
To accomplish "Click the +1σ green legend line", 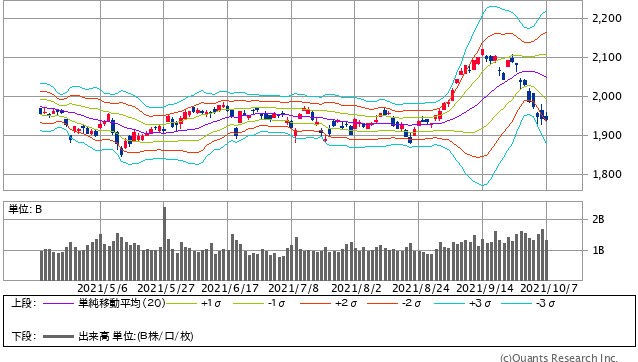I will tap(182, 303).
